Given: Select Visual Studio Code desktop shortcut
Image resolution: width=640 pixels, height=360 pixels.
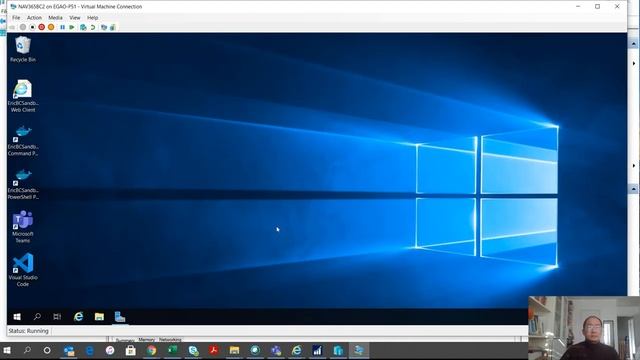Looking at the screenshot, I should [x=23, y=270].
